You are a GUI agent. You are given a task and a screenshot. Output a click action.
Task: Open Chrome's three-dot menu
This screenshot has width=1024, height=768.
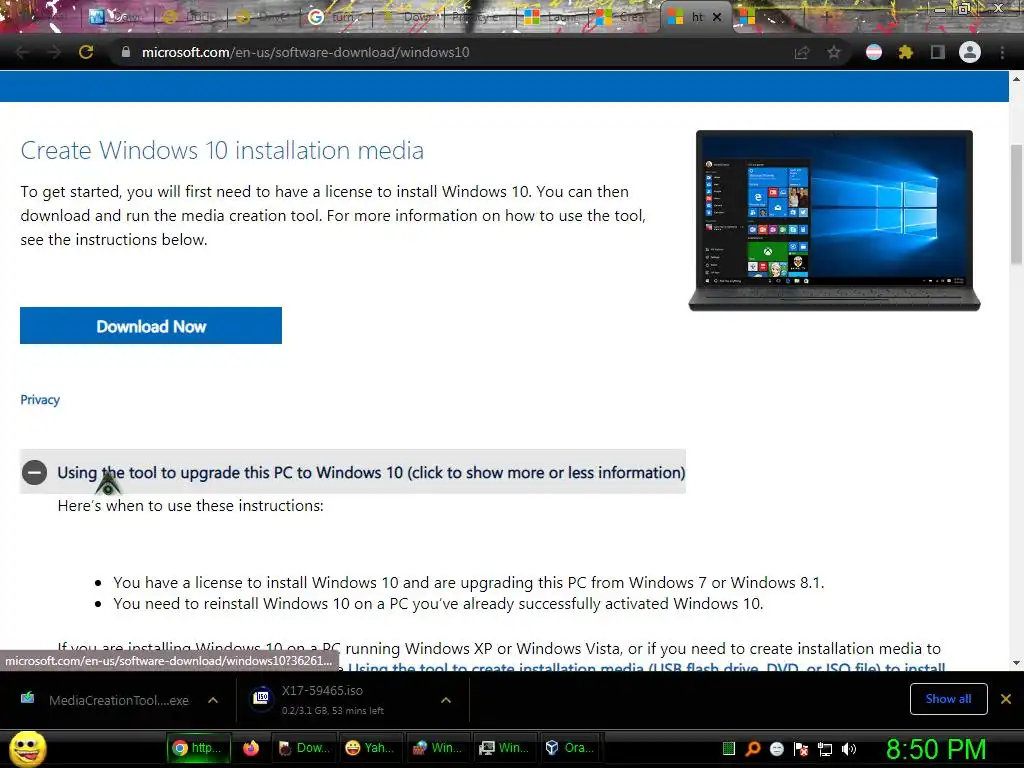1002,52
